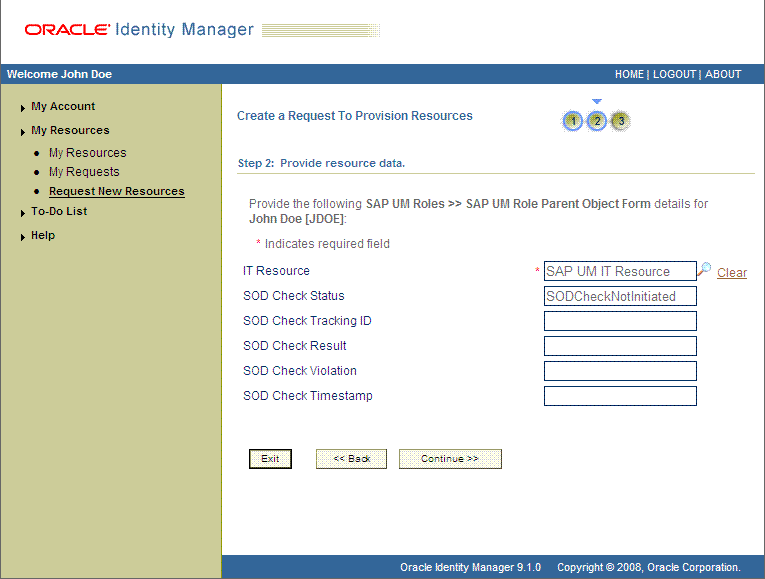Click LOGOUT in the top bar
Screen dimensions: 765x579
(x=674, y=74)
